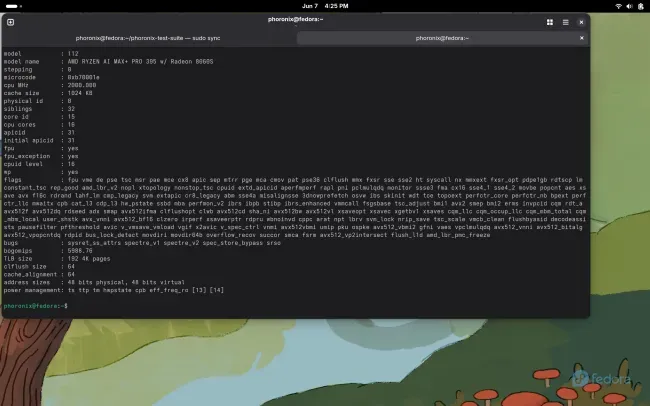Close the terminal window
The height and width of the screenshot is (406, 650).
pos(581,22)
